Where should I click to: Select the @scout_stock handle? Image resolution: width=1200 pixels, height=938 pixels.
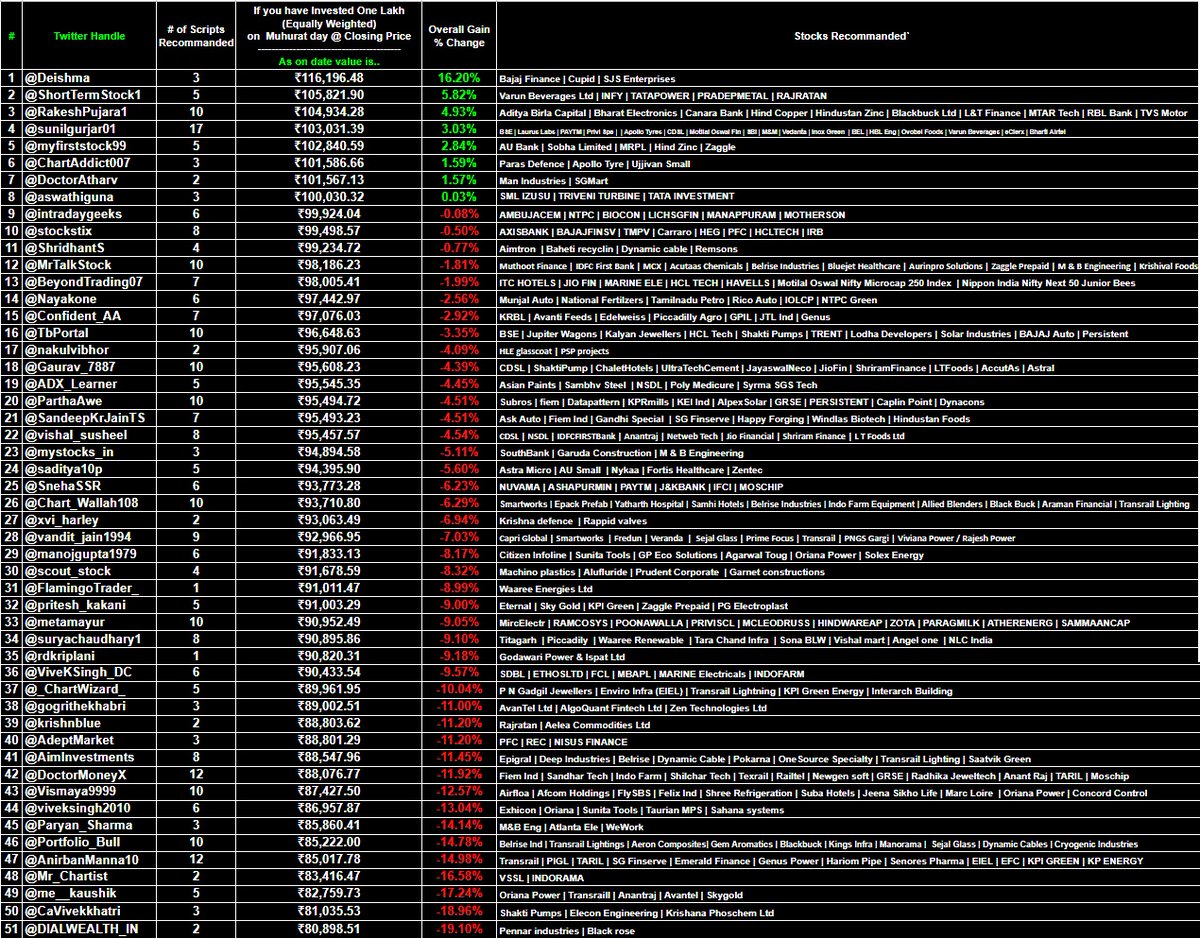point(66,570)
